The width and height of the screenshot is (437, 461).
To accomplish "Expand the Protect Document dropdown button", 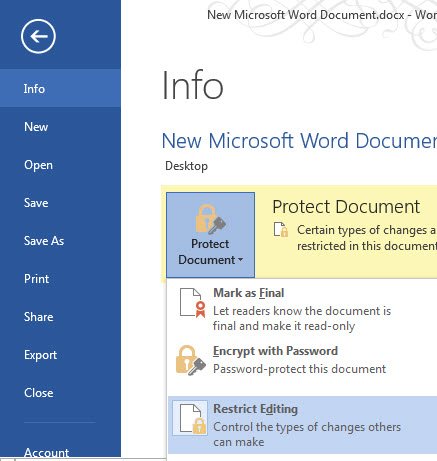I will tap(211, 235).
